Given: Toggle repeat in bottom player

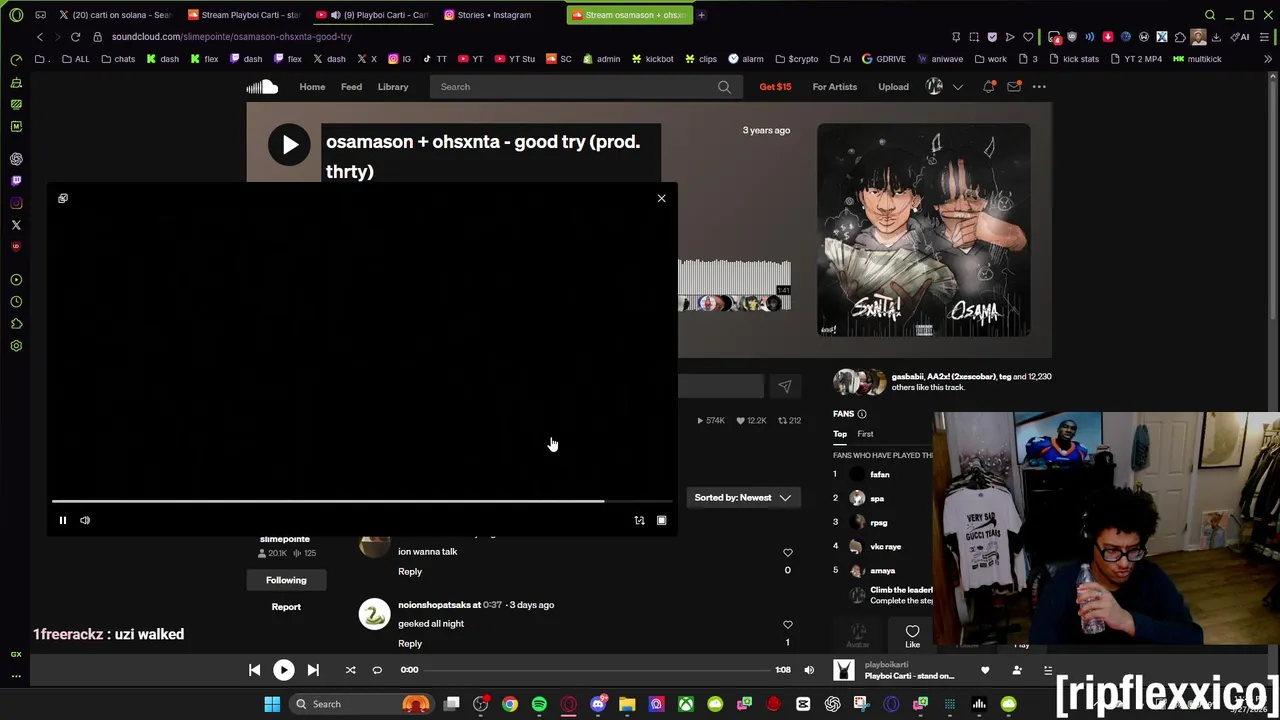Looking at the screenshot, I should 377,670.
